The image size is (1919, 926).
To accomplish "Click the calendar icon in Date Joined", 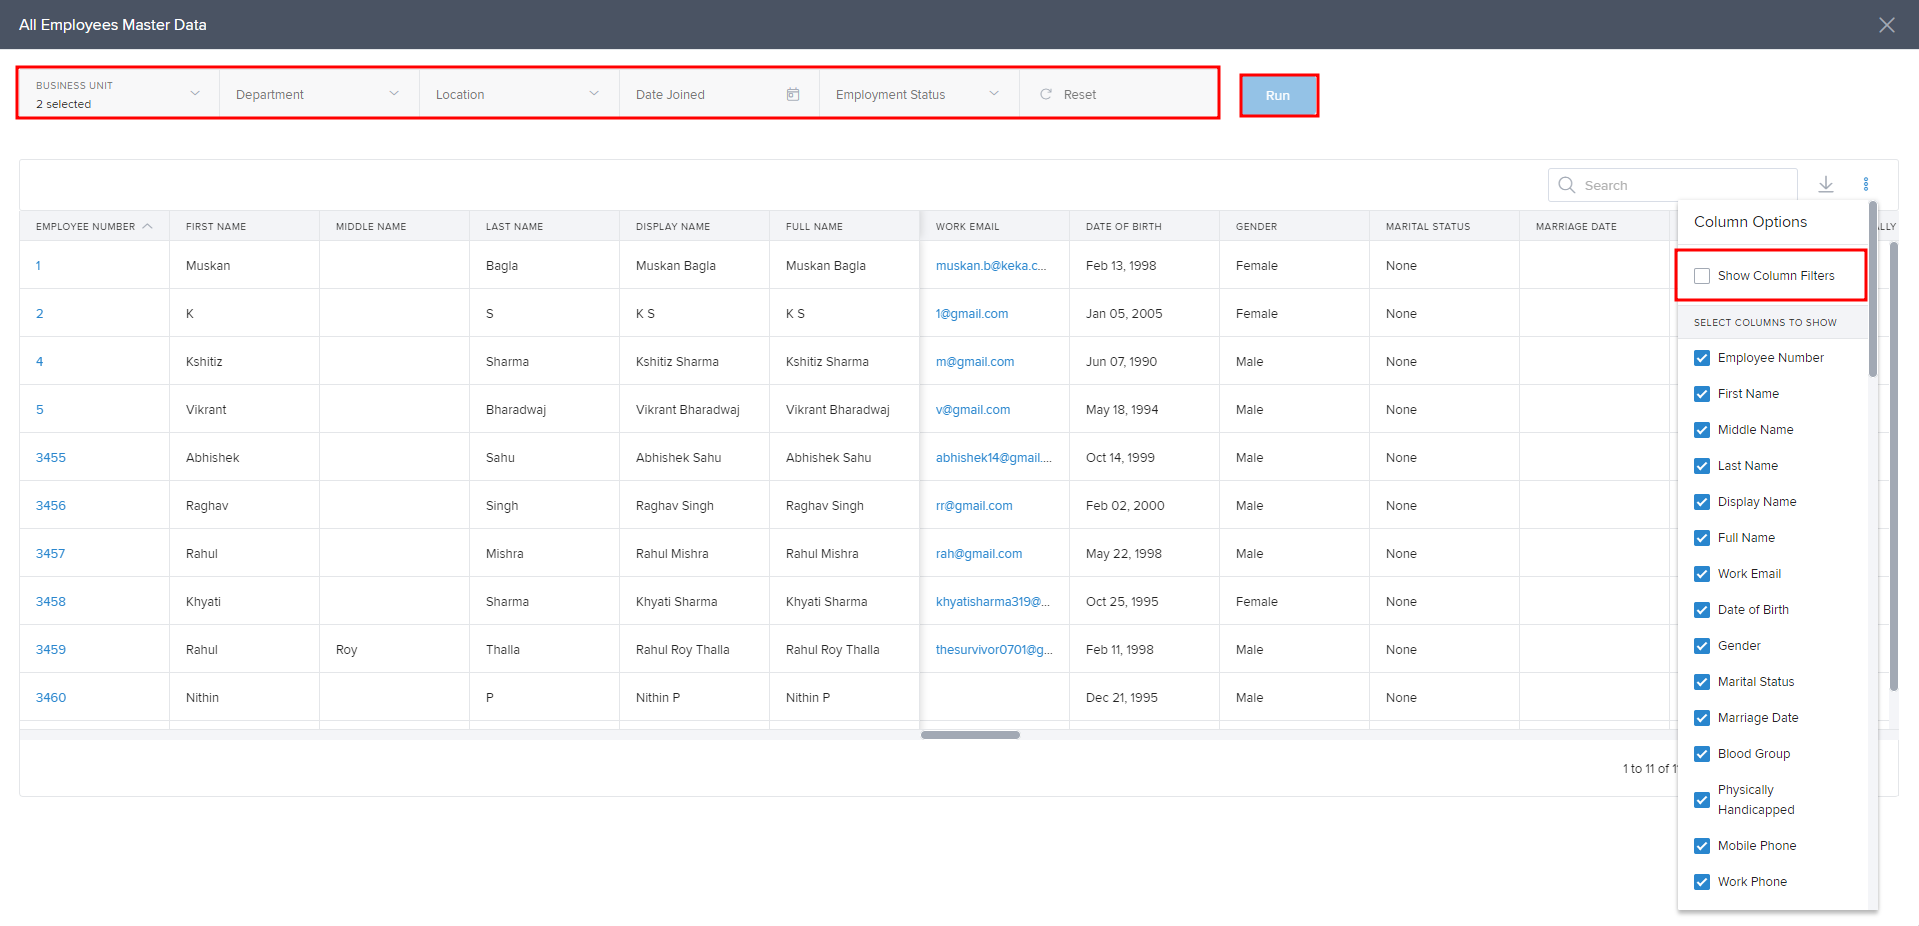I will 793,94.
